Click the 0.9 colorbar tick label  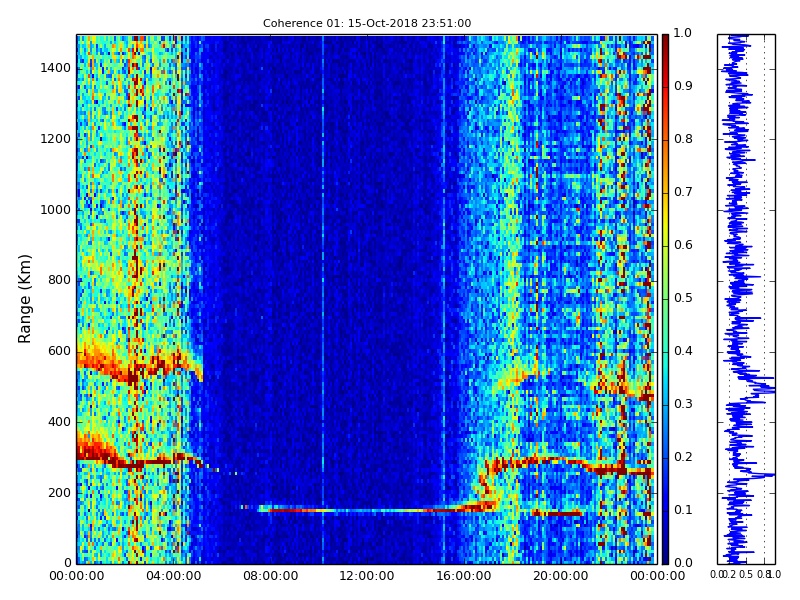(x=683, y=86)
